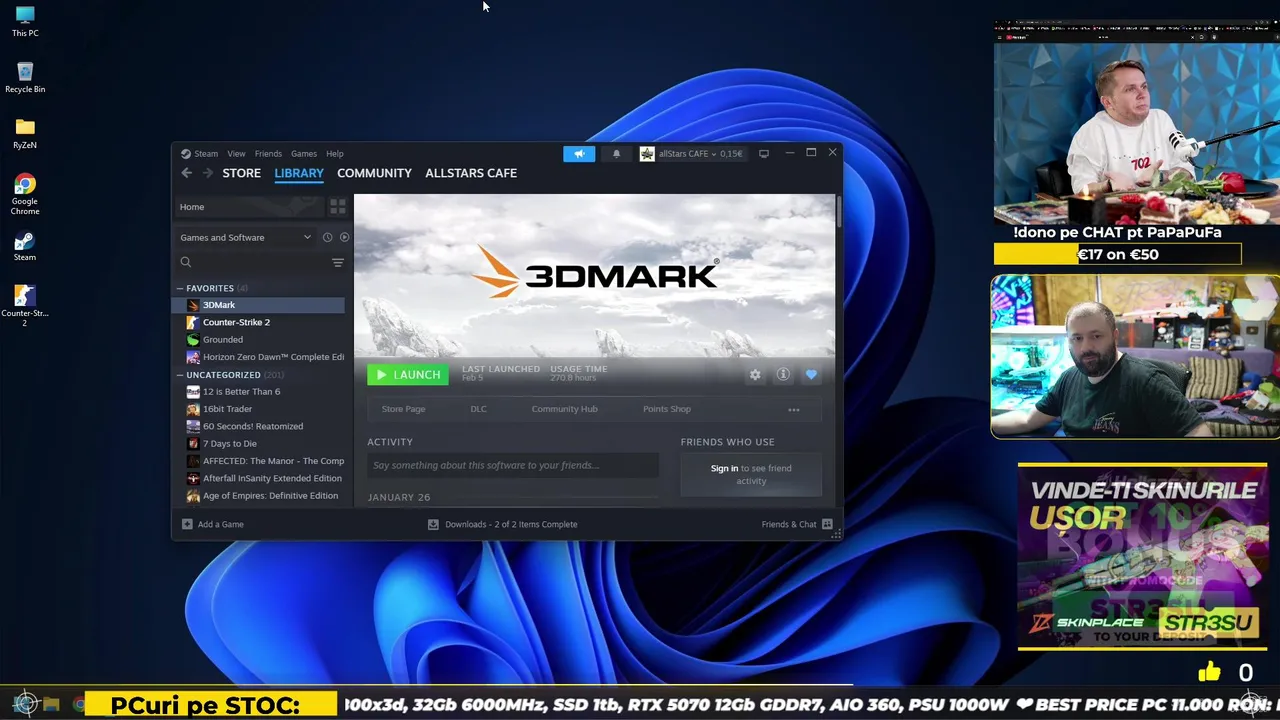This screenshot has height=720, width=1280.
Task: Open the DLC link
Action: tap(478, 409)
